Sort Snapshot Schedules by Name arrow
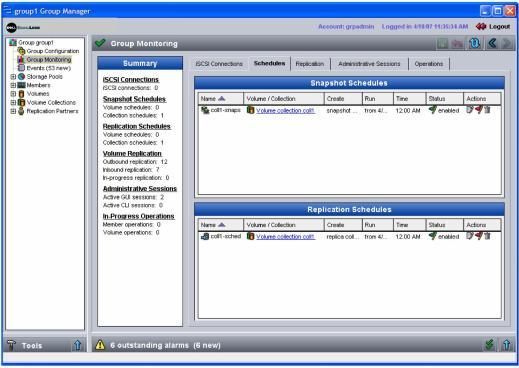The height and width of the screenshot is (368, 519). (x=221, y=99)
